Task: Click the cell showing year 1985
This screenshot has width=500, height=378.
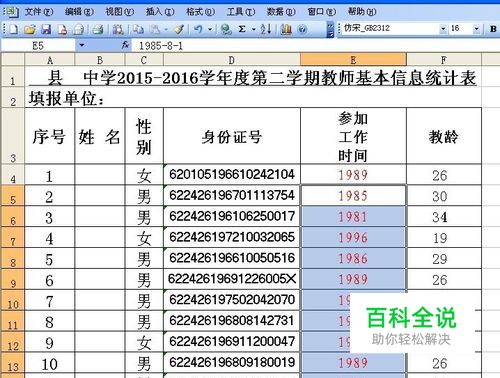Action: pyautogui.click(x=353, y=196)
